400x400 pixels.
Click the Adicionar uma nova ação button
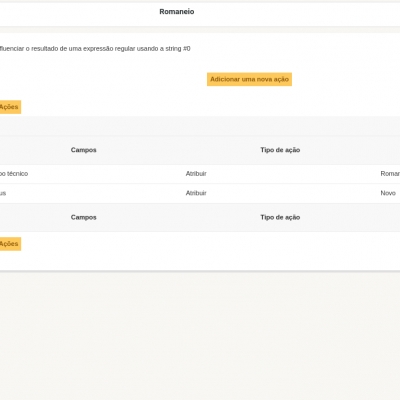[249, 79]
